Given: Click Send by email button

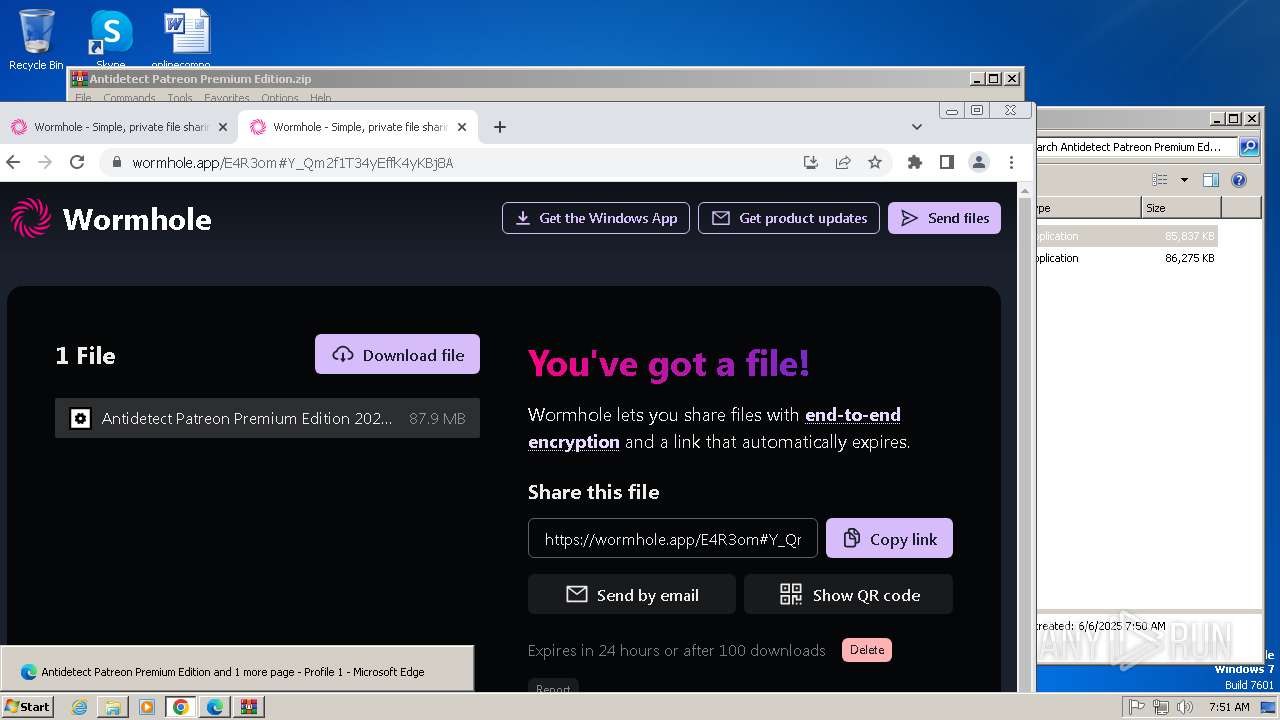Looking at the screenshot, I should pos(632,595).
